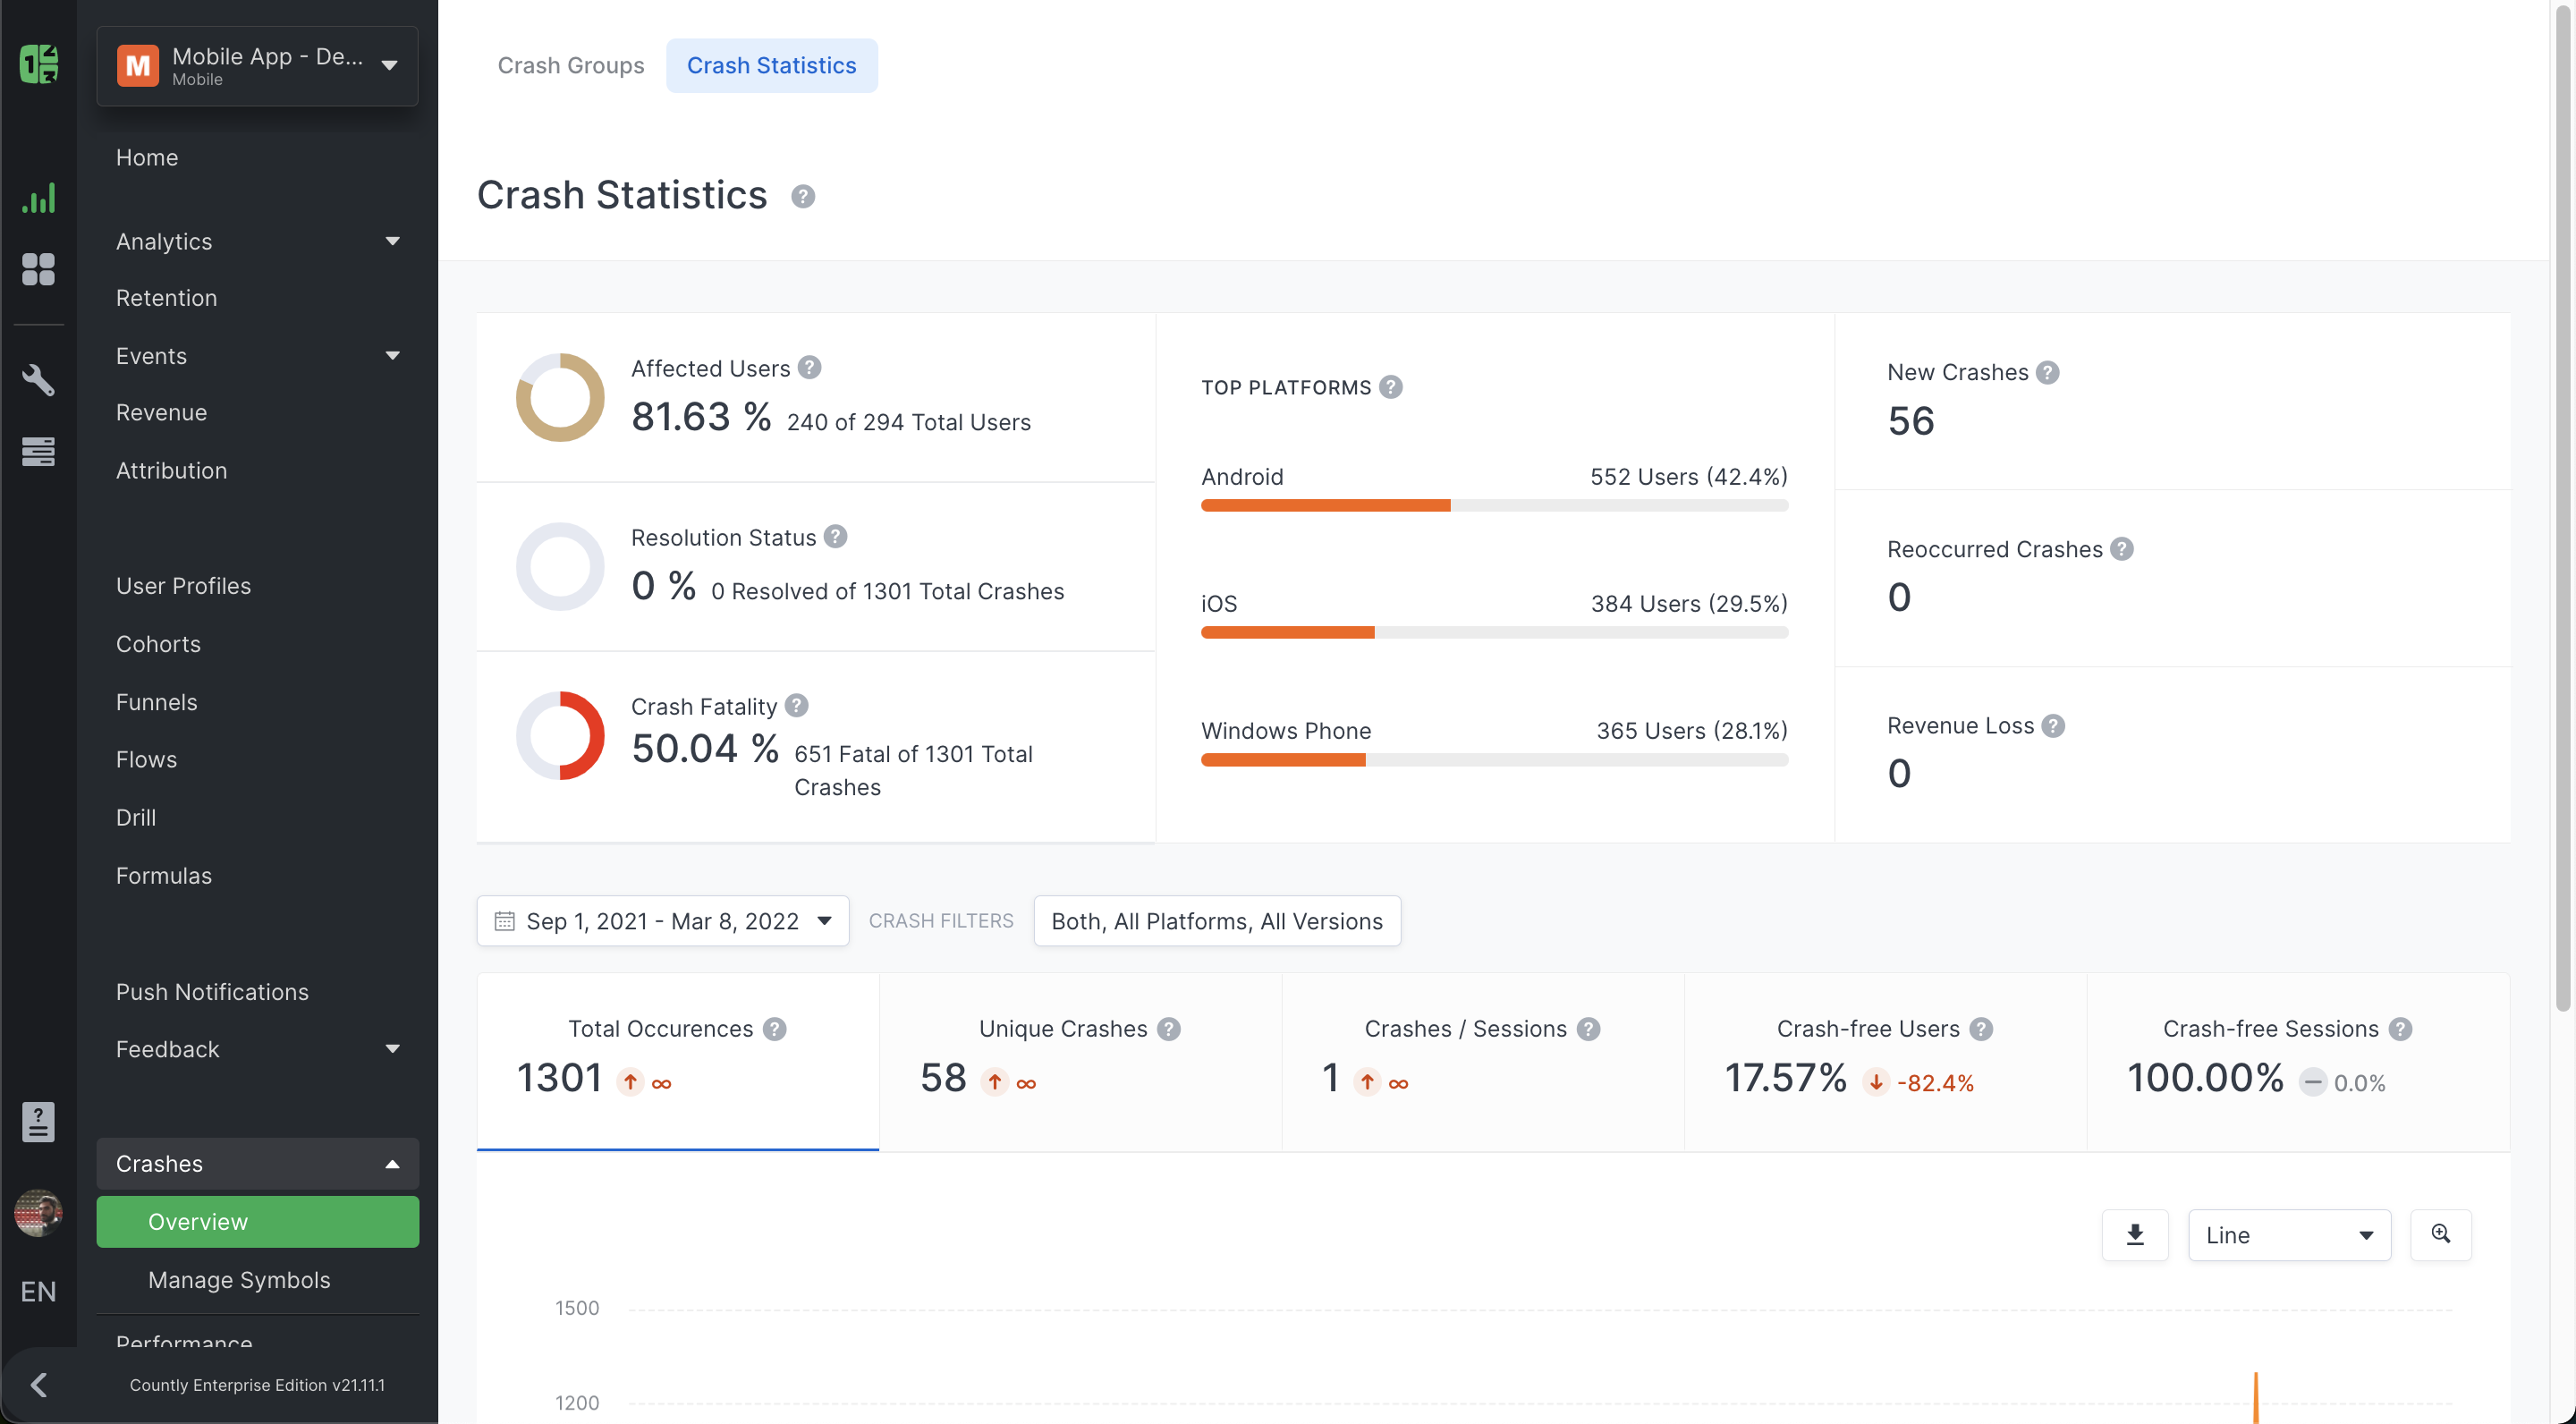This screenshot has width=2576, height=1424.
Task: Click the Countly logo icon
Action: pos(38,64)
